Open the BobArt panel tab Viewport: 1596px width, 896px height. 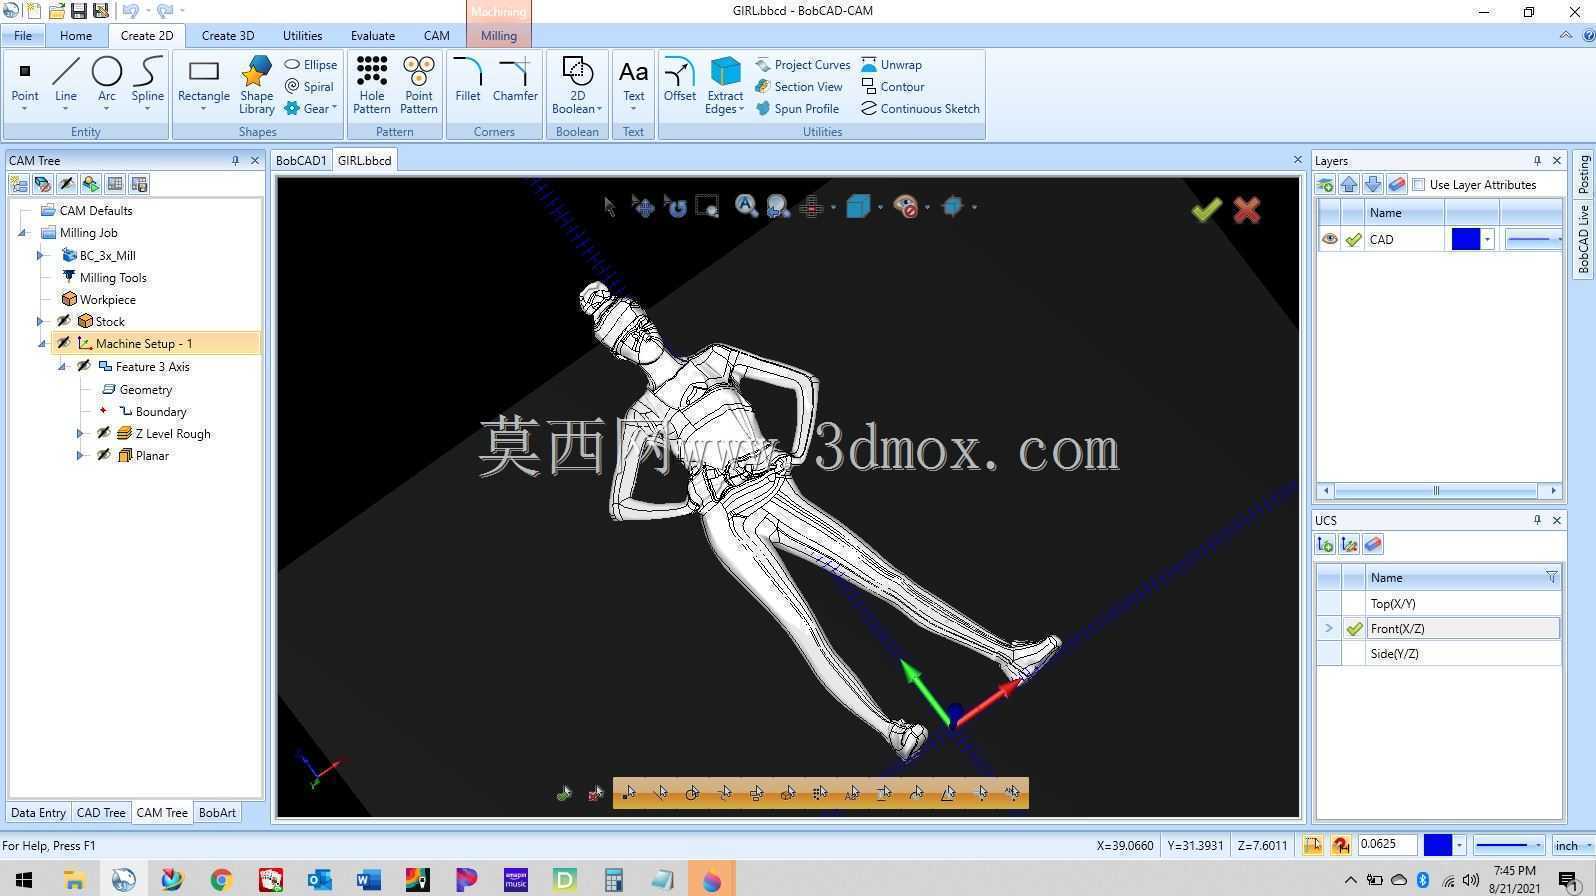click(x=217, y=813)
